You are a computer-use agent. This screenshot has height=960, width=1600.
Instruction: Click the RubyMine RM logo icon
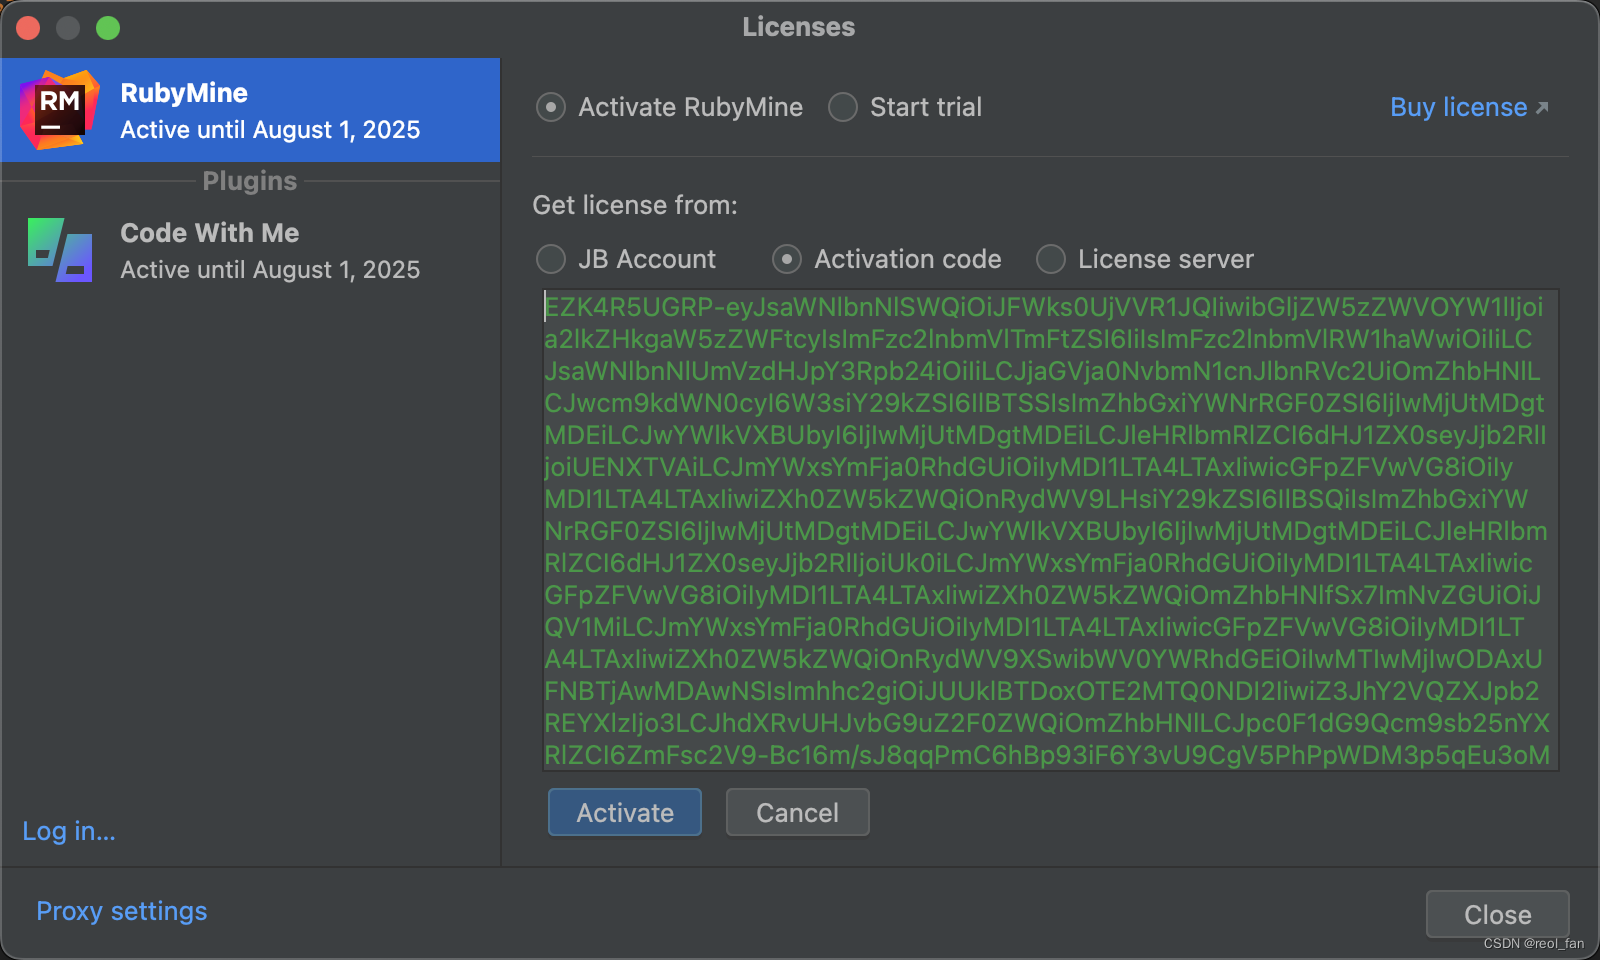pos(59,110)
